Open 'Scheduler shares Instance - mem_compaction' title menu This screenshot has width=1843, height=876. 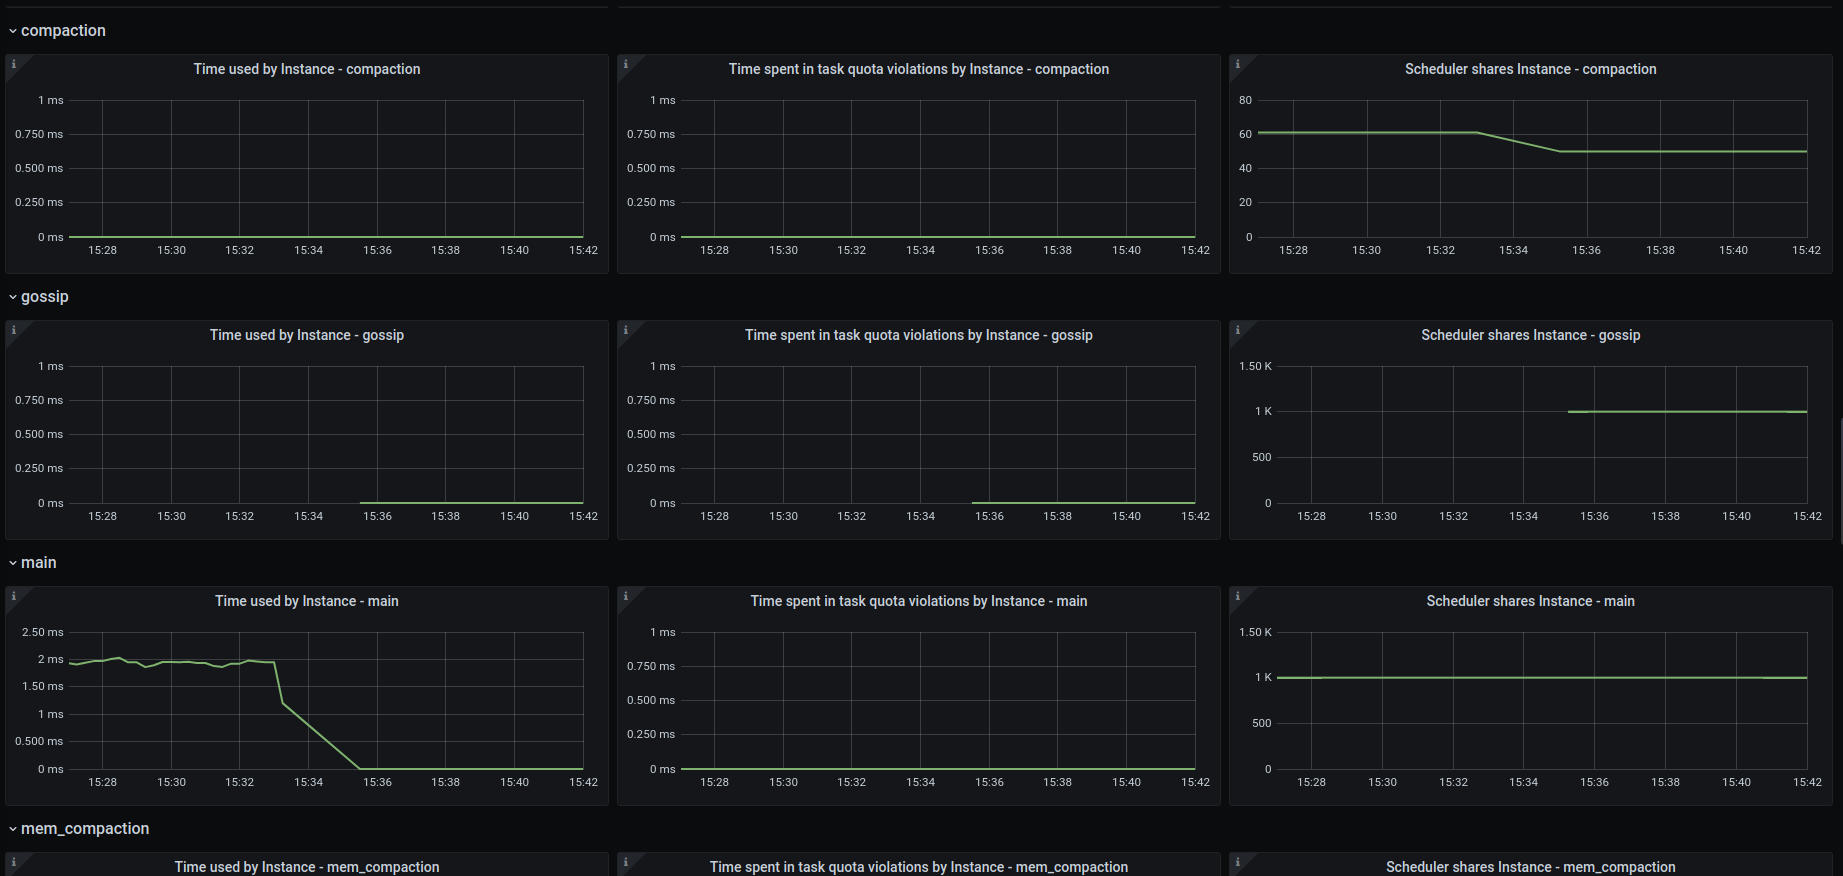(x=1531, y=867)
